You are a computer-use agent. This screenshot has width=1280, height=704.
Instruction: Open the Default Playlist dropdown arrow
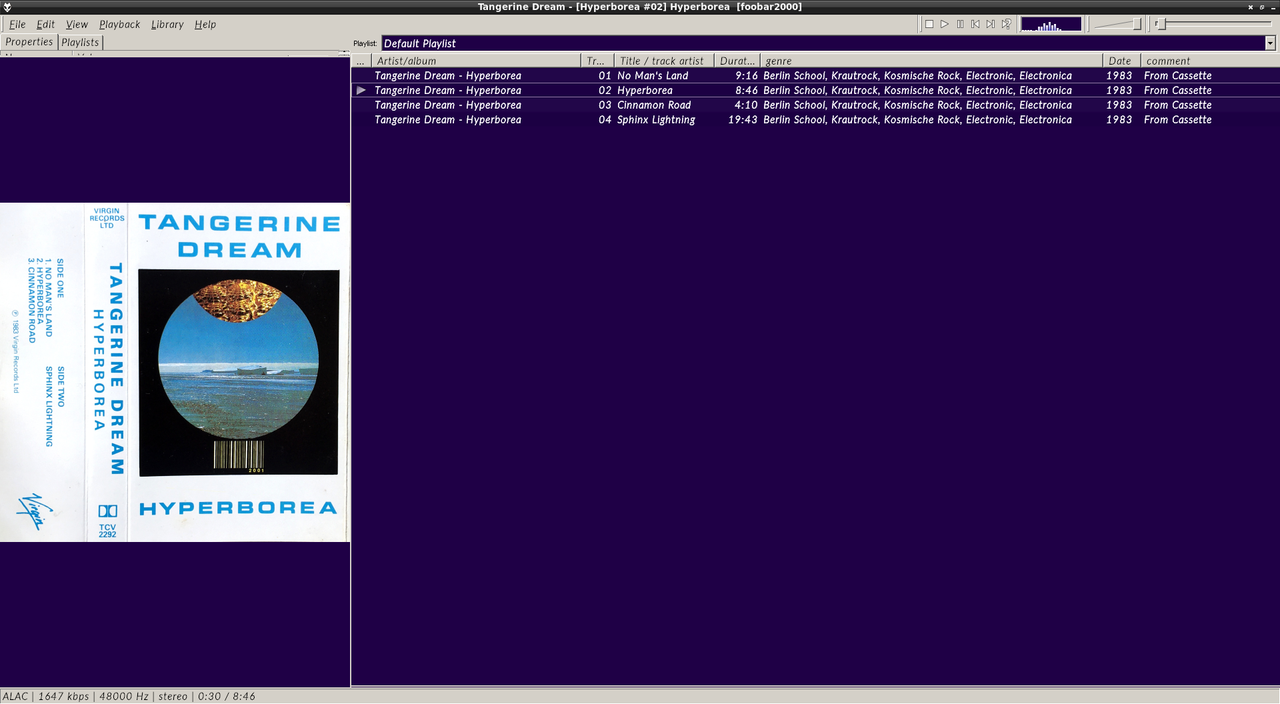point(1271,43)
